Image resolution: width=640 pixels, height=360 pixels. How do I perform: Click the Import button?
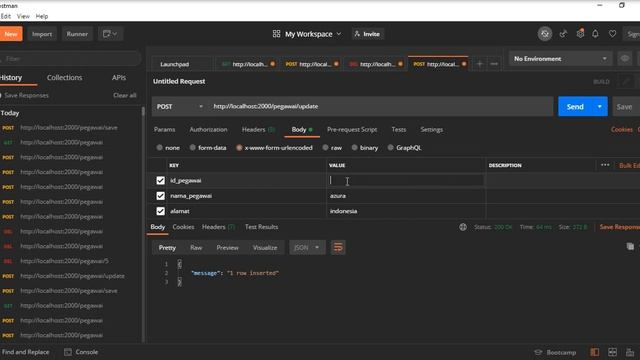click(42, 34)
